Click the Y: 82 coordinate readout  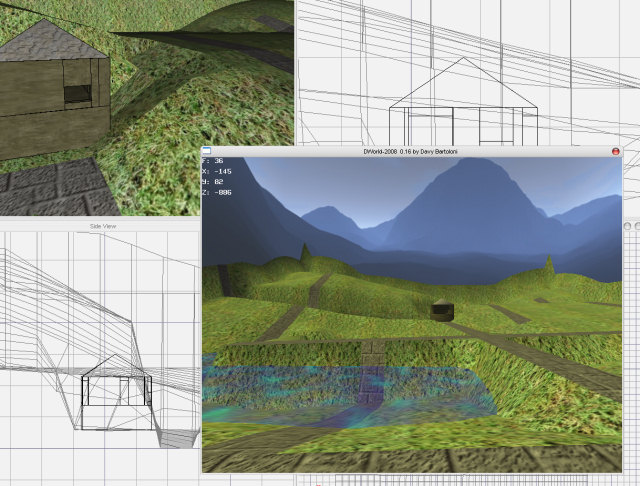[x=215, y=181]
